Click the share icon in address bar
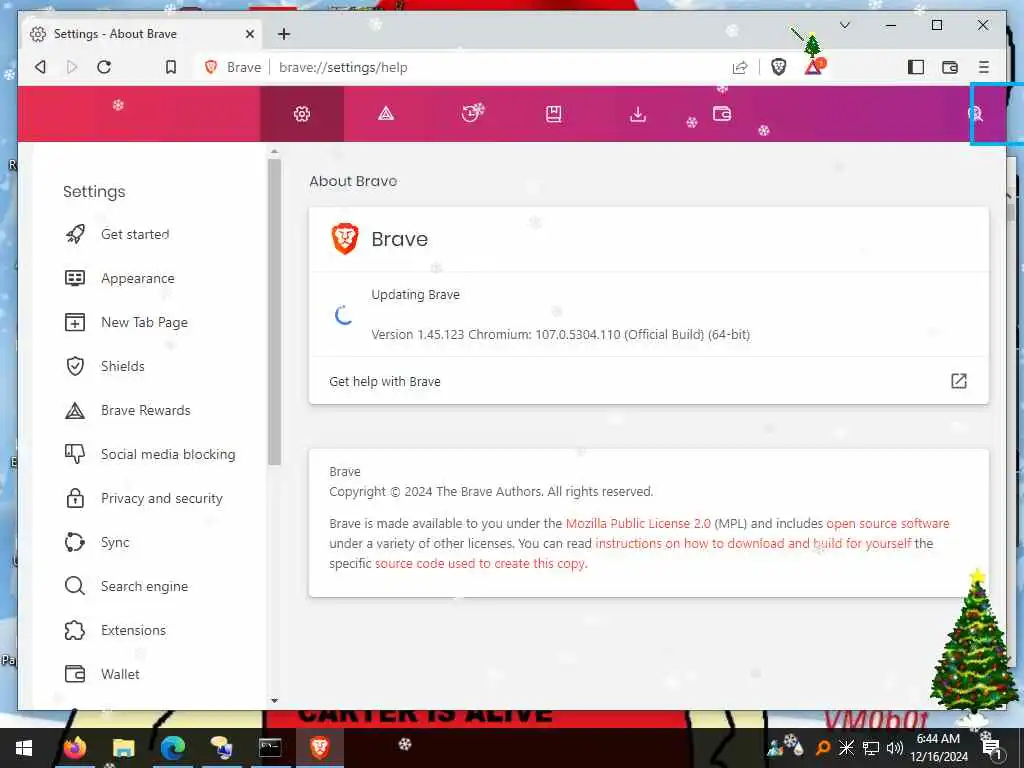1024x768 pixels. 740,67
